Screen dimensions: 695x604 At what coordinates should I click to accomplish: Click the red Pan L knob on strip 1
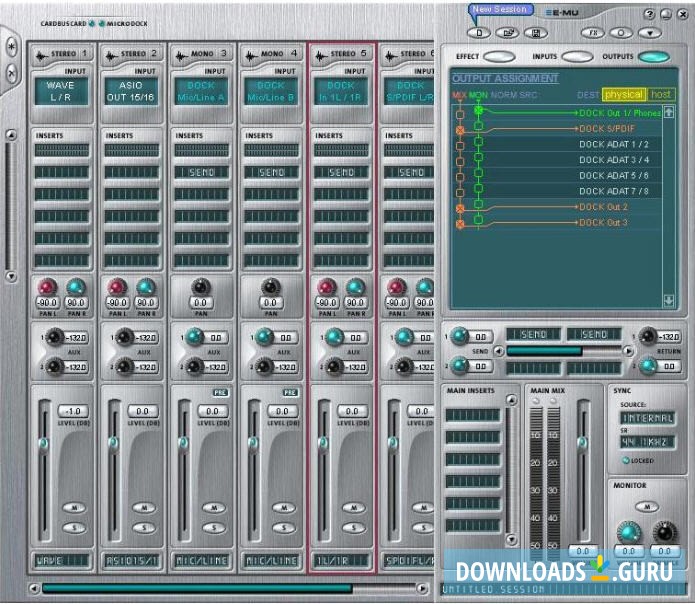[47, 287]
